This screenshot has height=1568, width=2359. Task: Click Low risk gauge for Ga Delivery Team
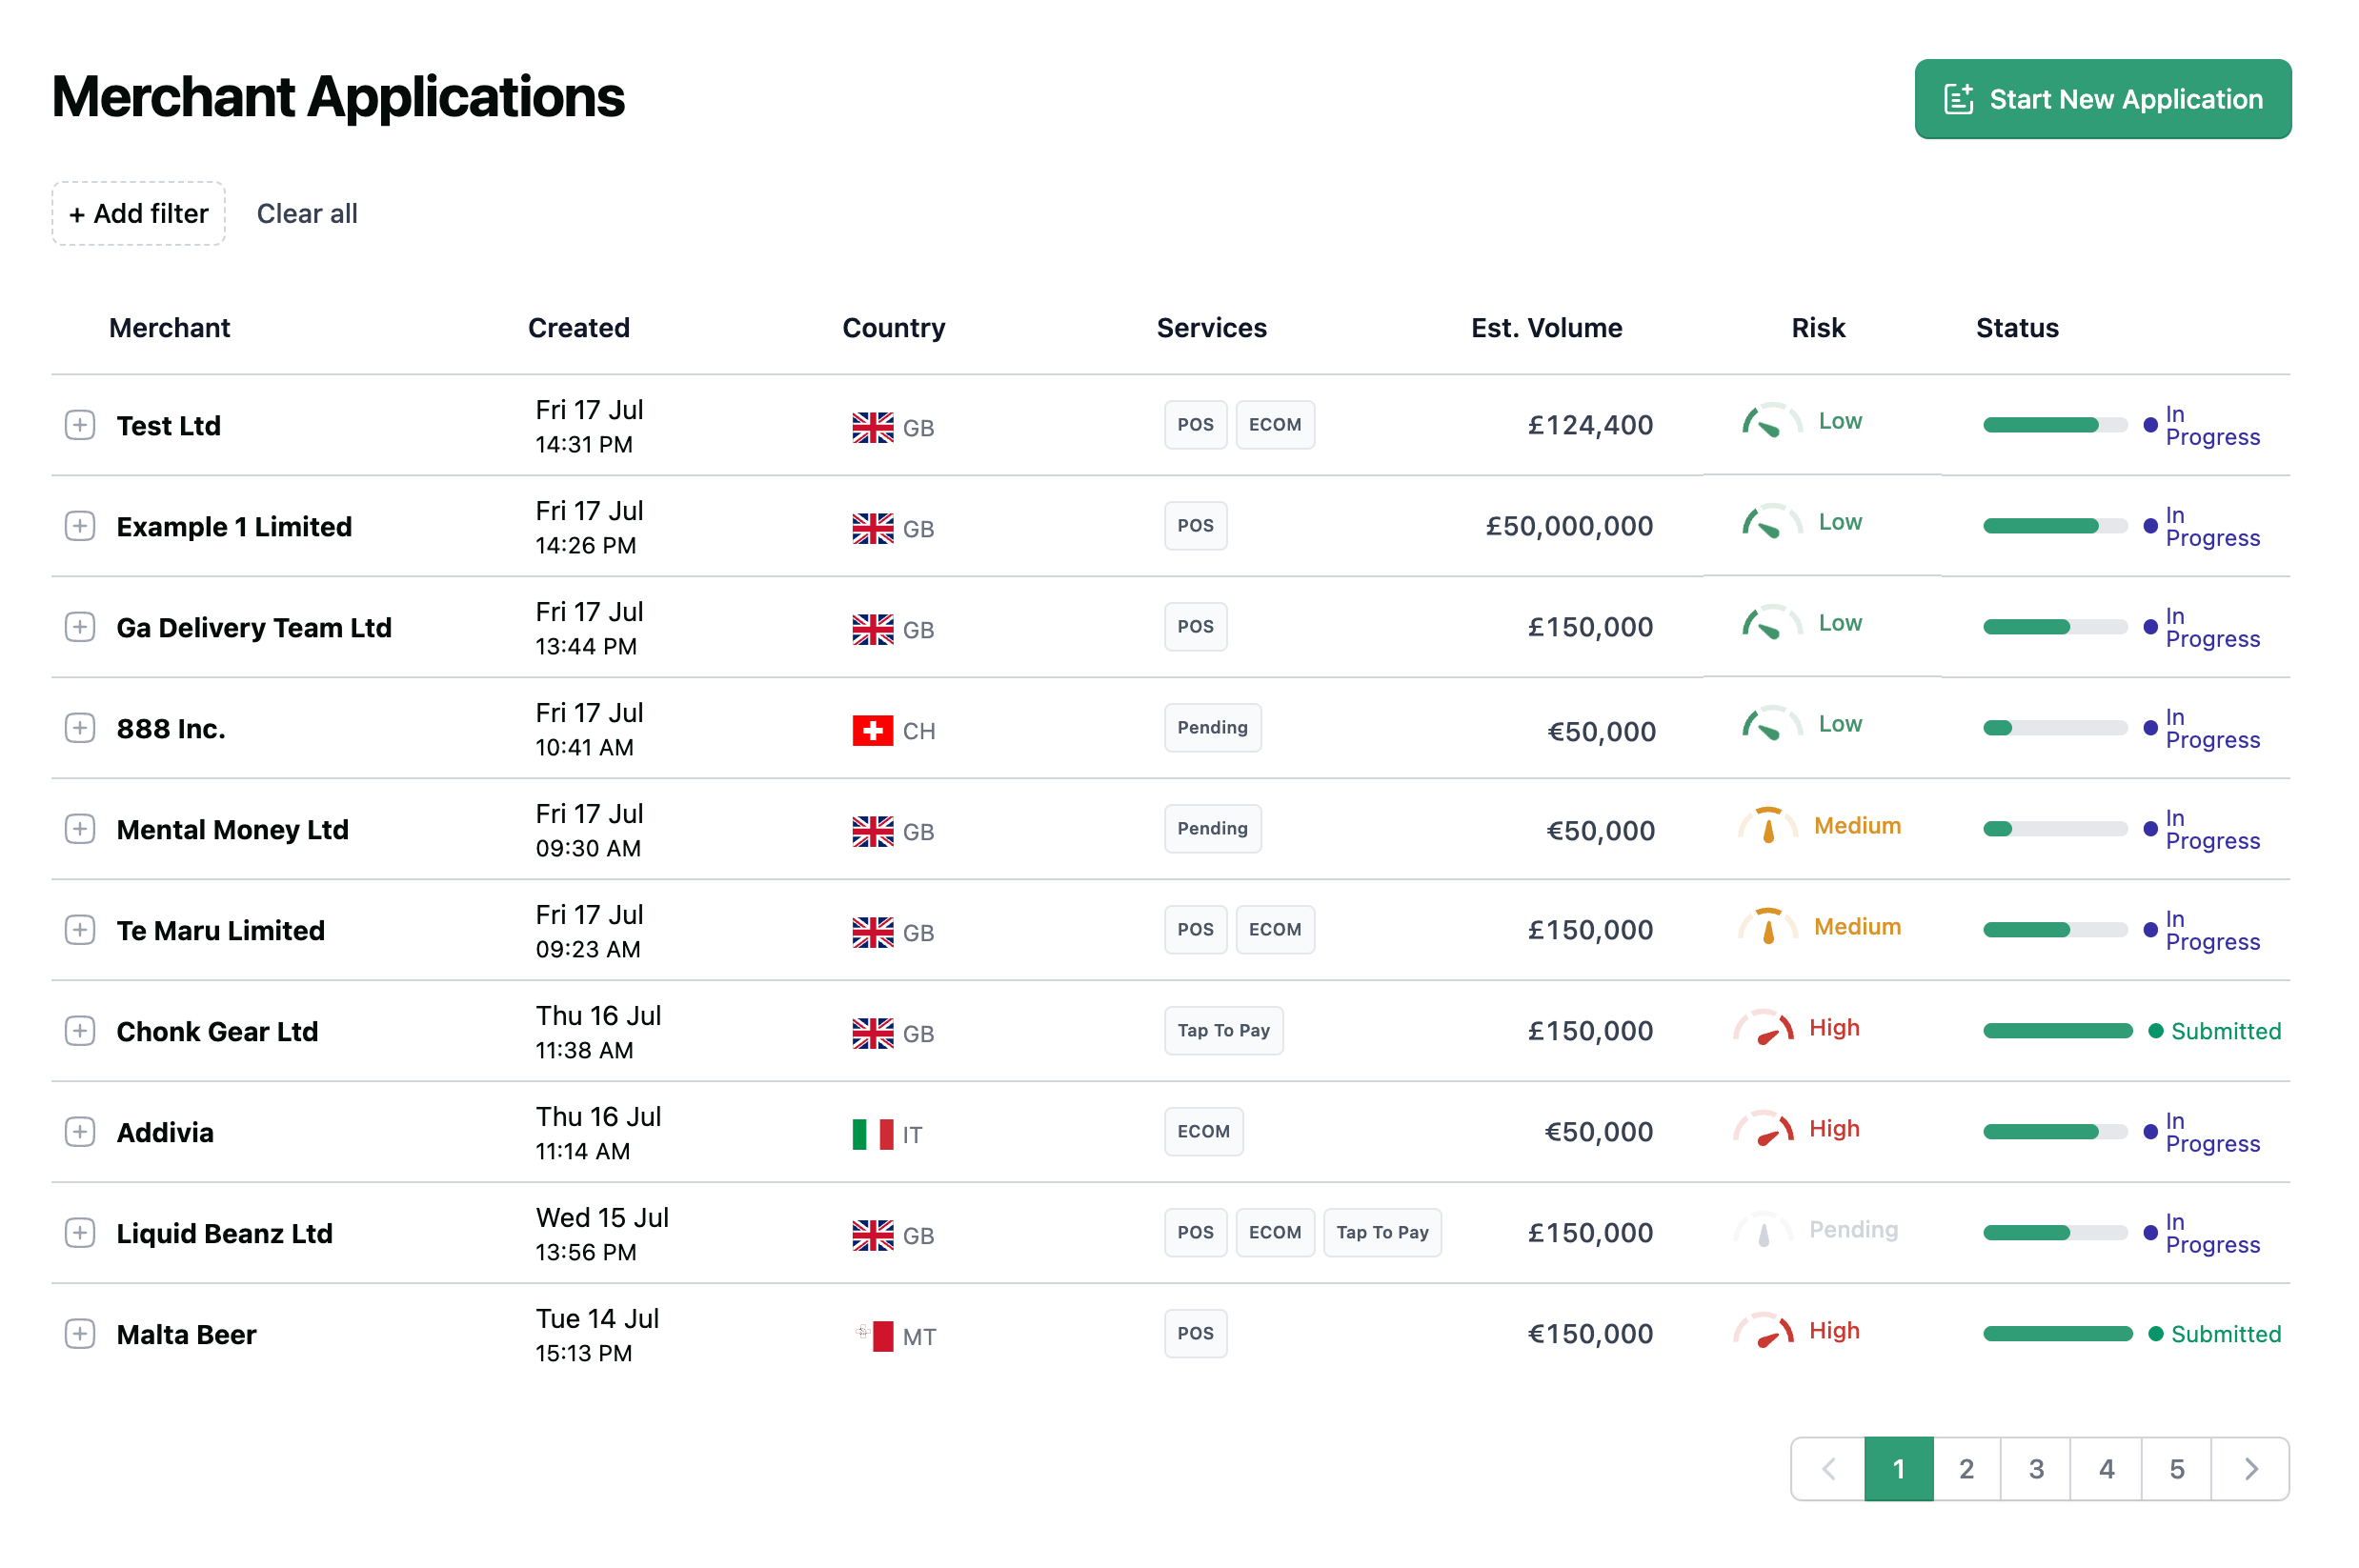(1771, 623)
